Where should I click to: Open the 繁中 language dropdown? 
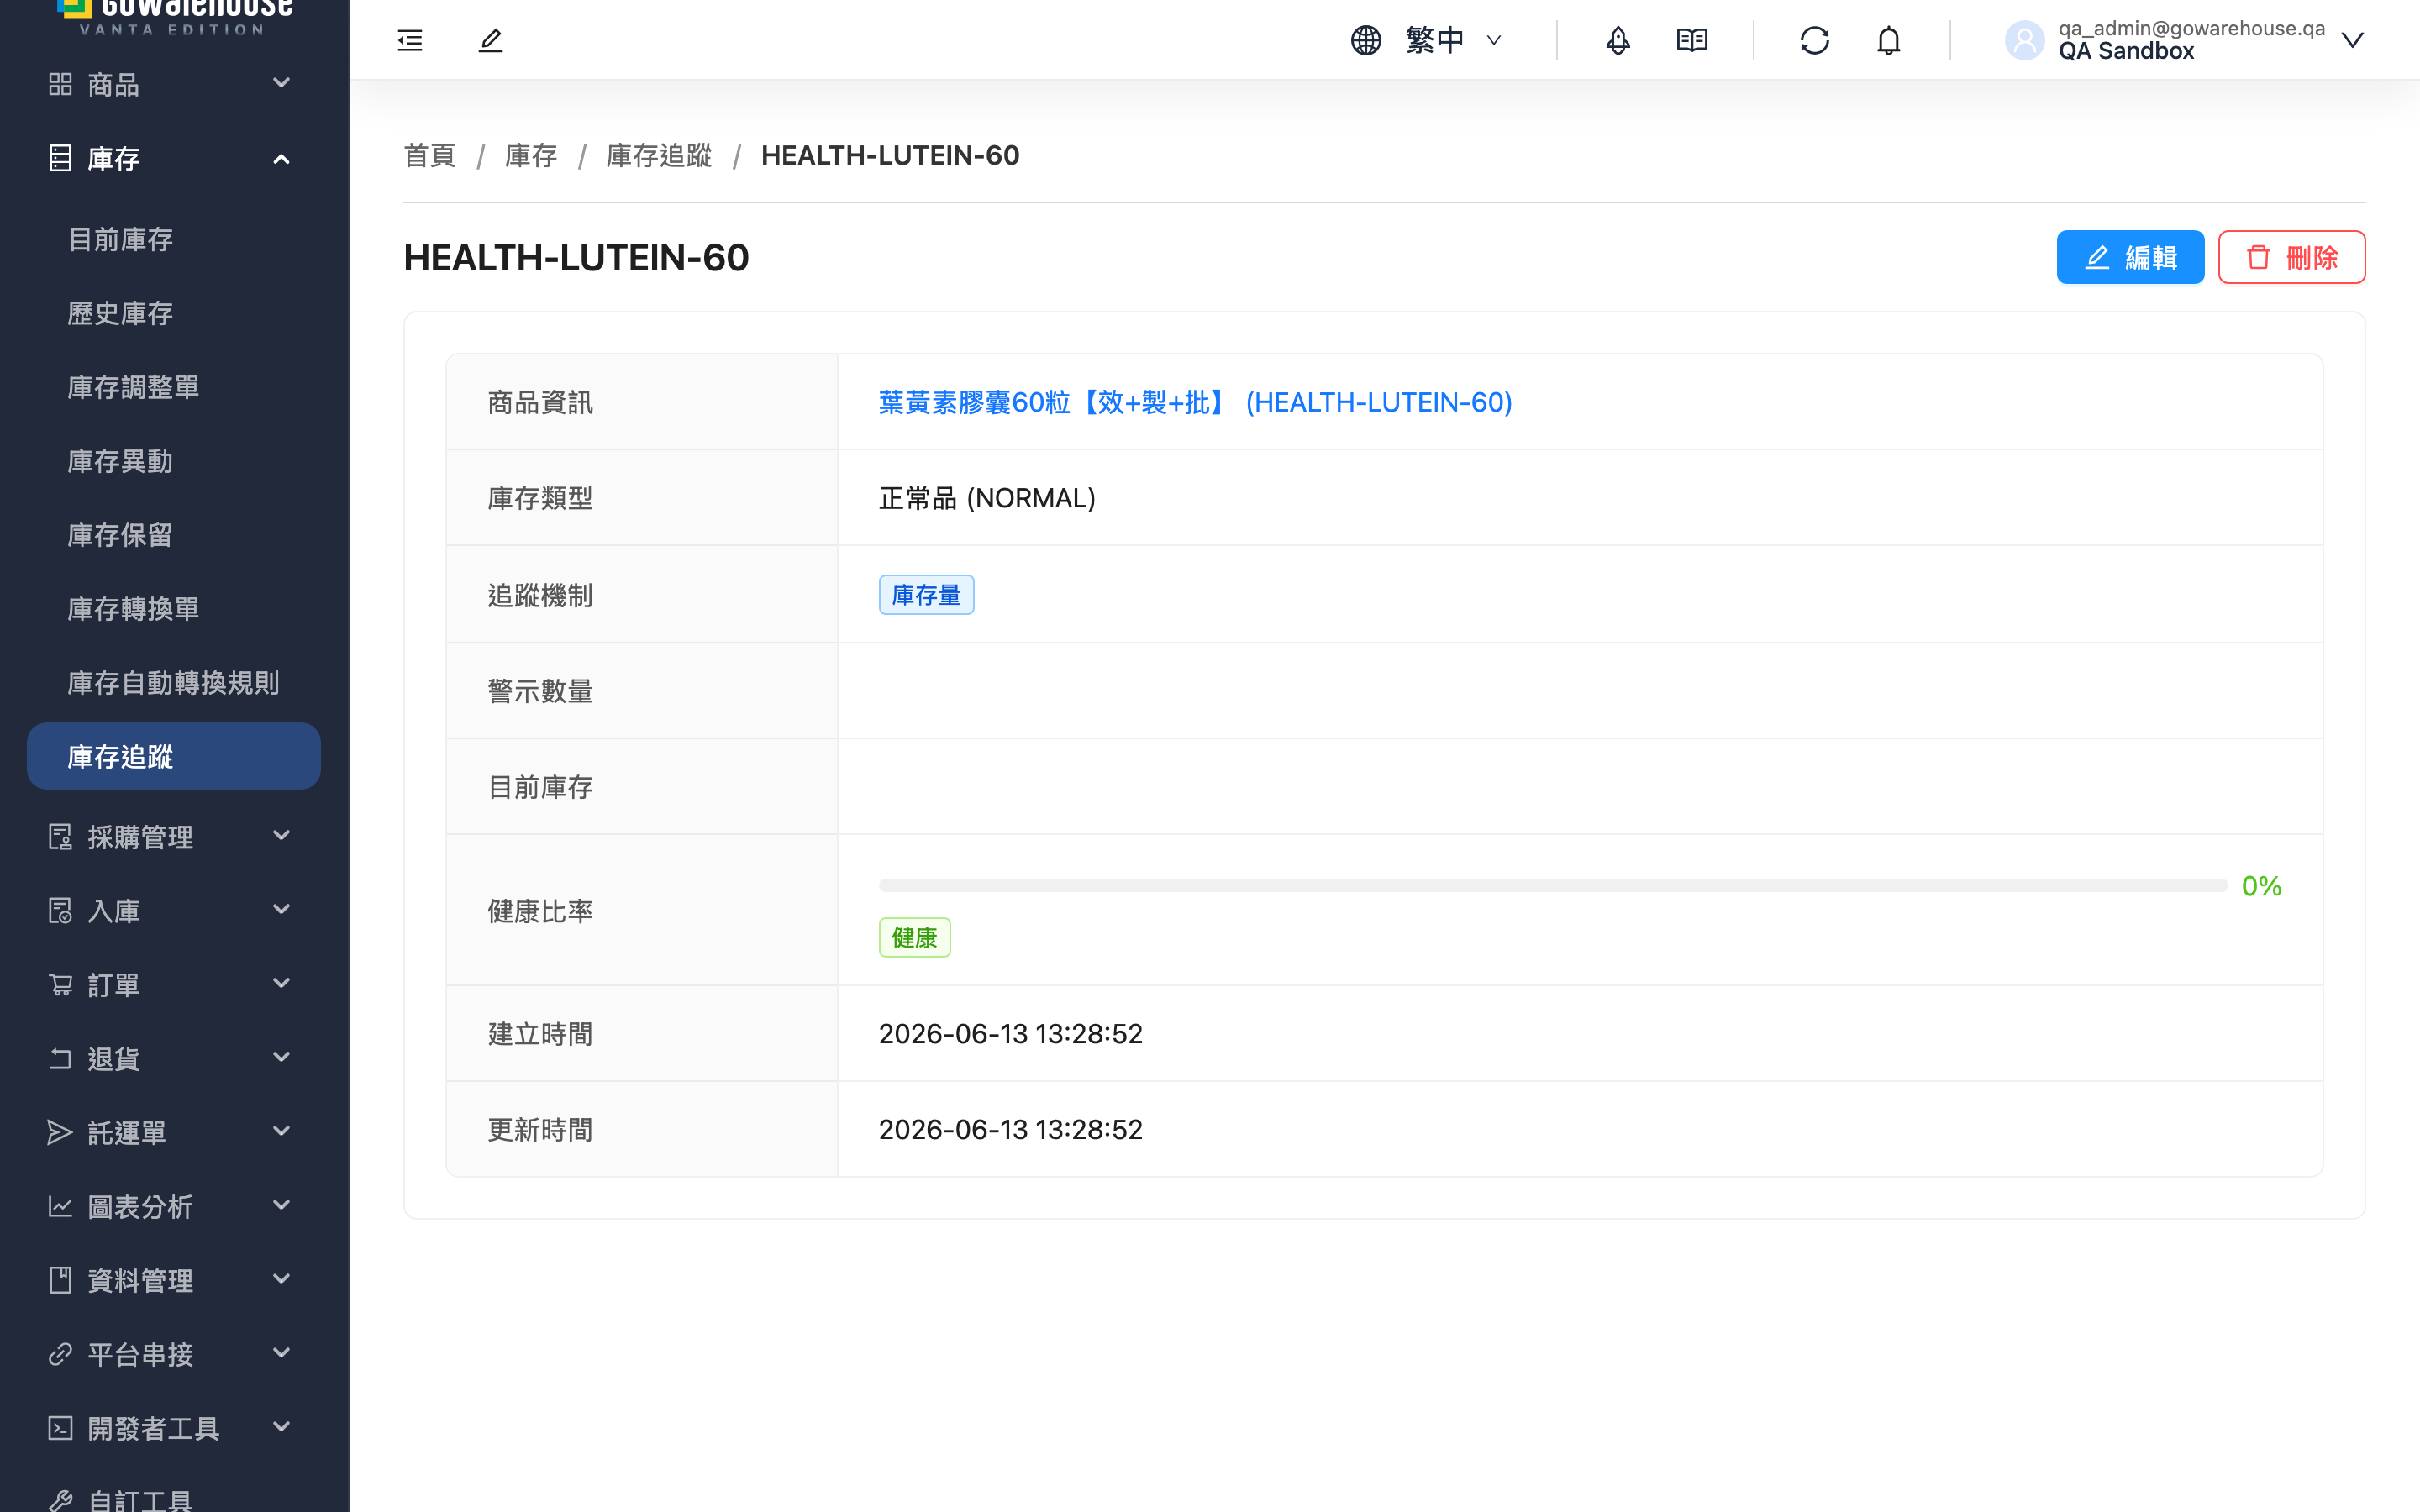(1454, 40)
